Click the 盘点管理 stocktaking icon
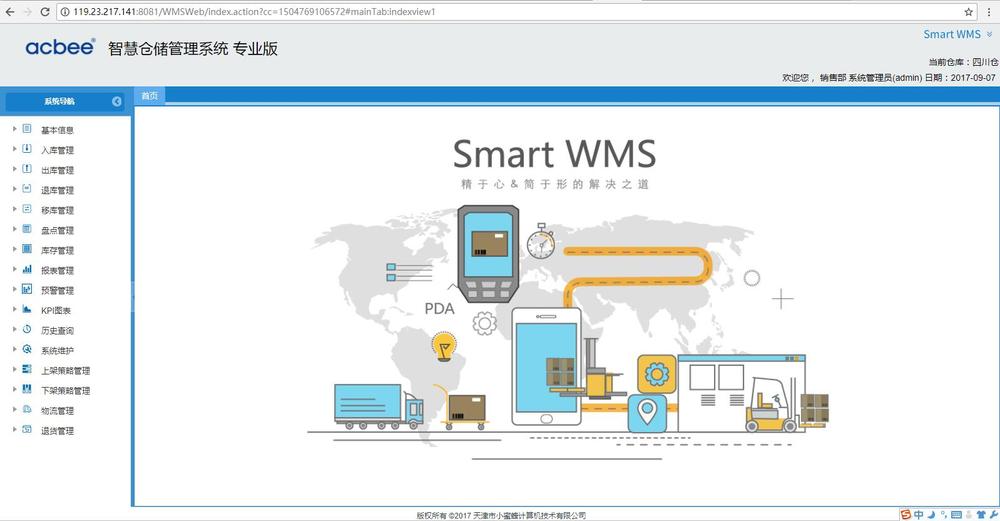 click(27, 229)
